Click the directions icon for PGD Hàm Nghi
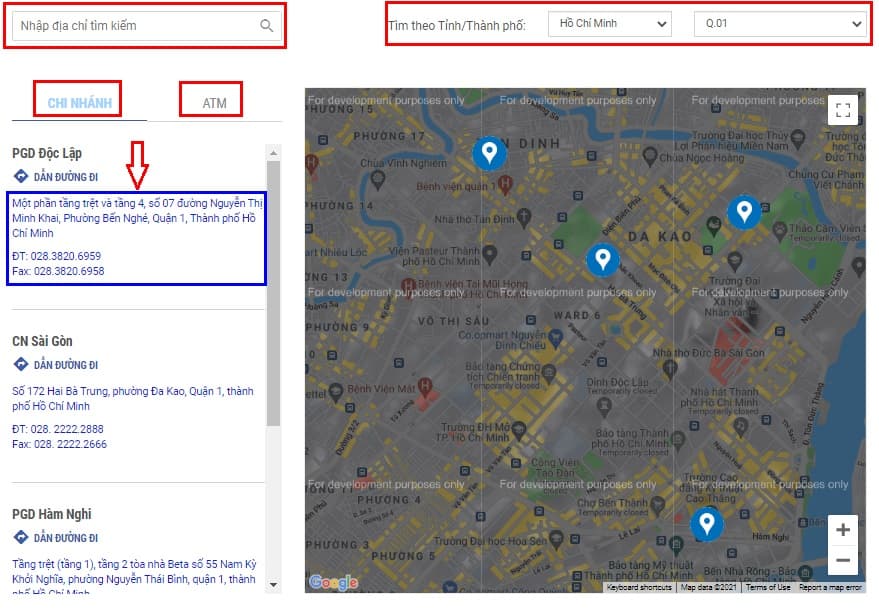This screenshot has width=879, height=611. 20,538
